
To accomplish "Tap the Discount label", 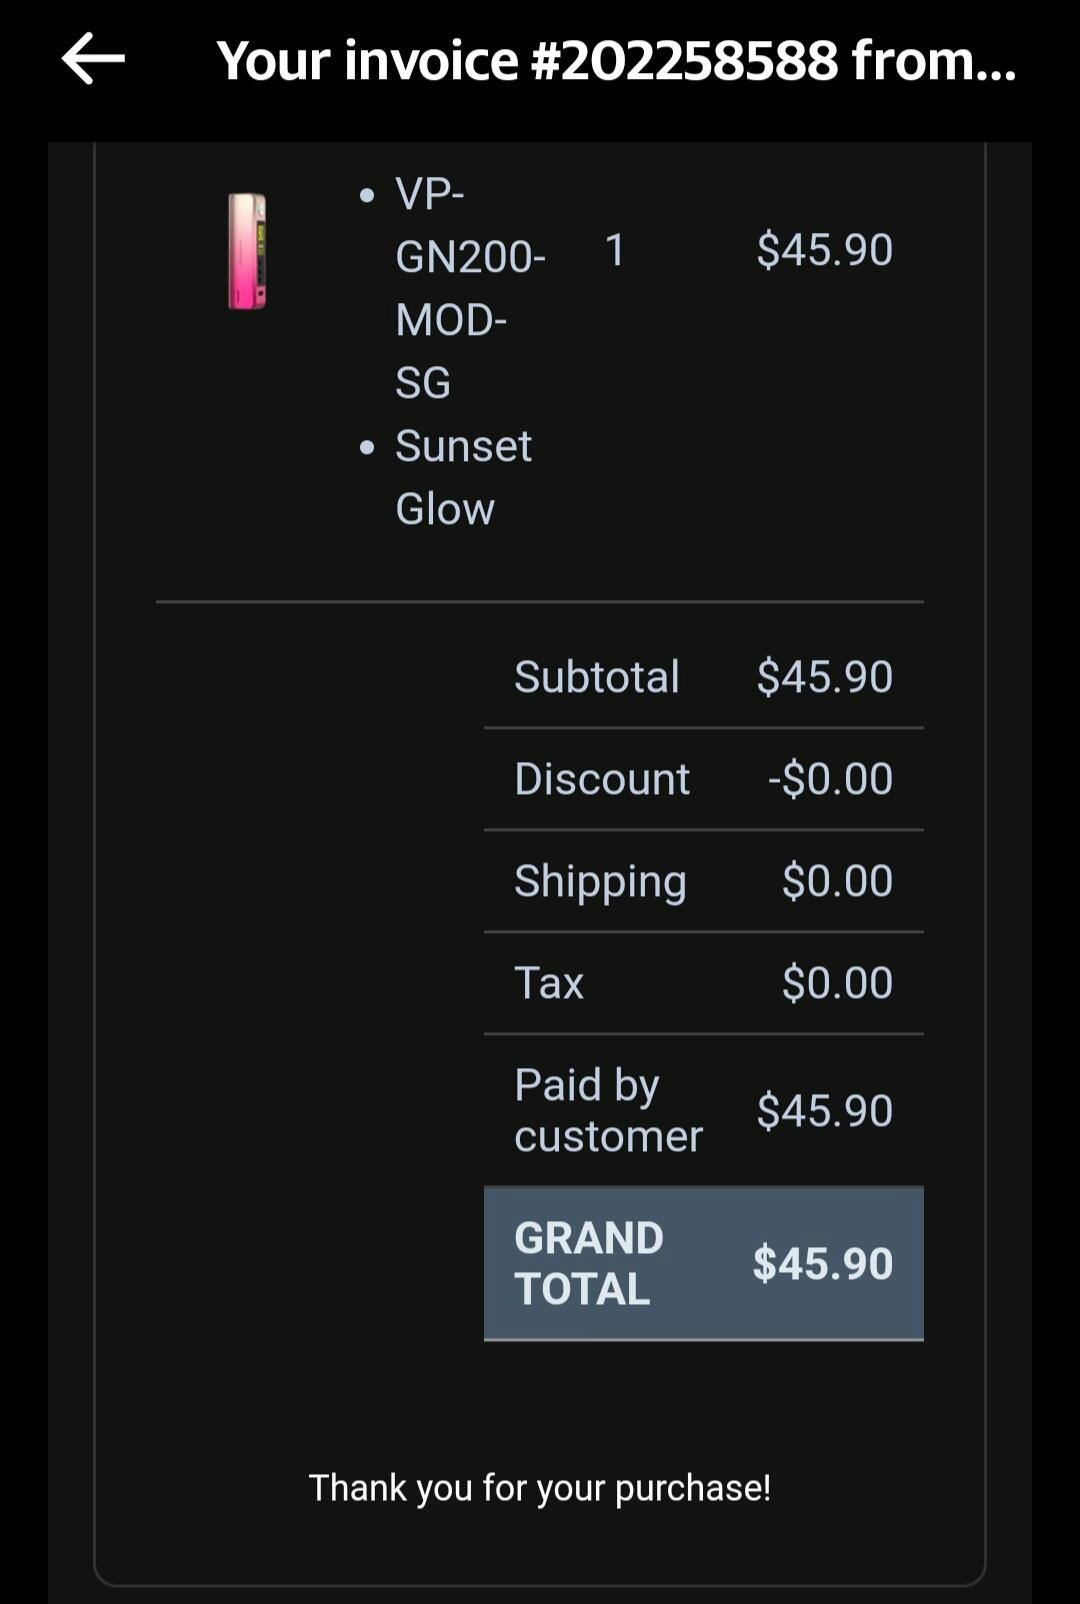I will pyautogui.click(x=602, y=779).
